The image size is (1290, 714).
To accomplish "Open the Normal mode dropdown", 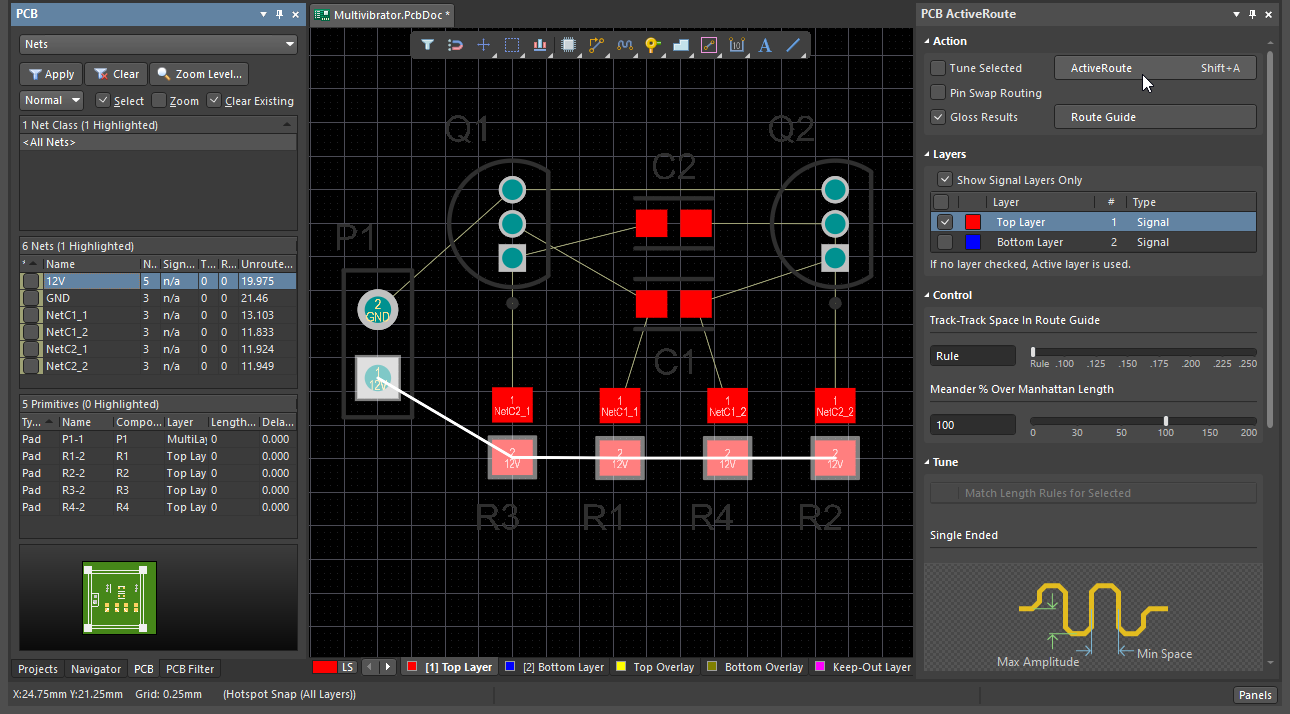I will pos(51,100).
